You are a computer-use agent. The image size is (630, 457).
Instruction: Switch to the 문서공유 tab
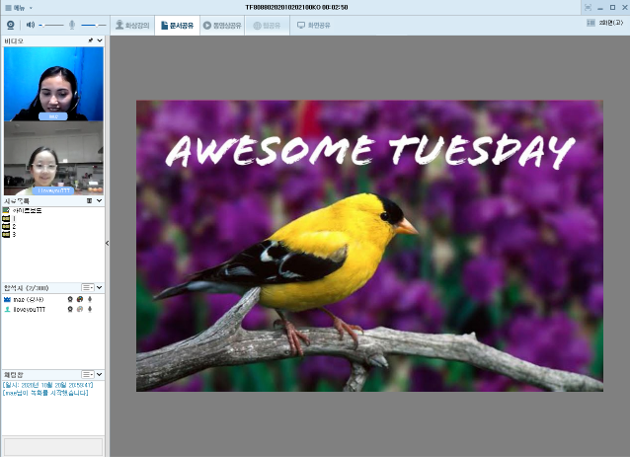pyautogui.click(x=177, y=24)
